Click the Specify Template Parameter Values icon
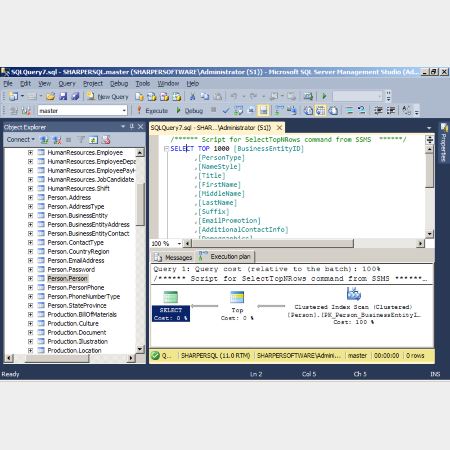This screenshot has width=450, height=450. [x=406, y=110]
